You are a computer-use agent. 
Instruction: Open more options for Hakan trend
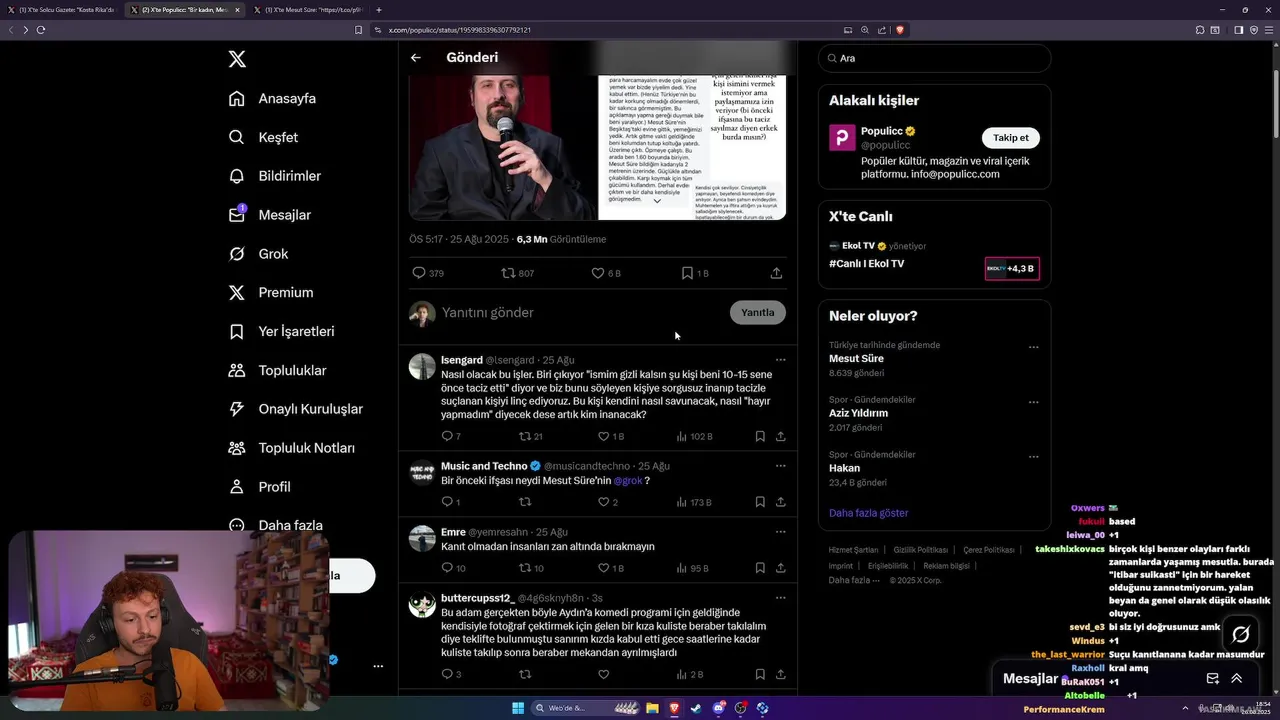(1034, 458)
